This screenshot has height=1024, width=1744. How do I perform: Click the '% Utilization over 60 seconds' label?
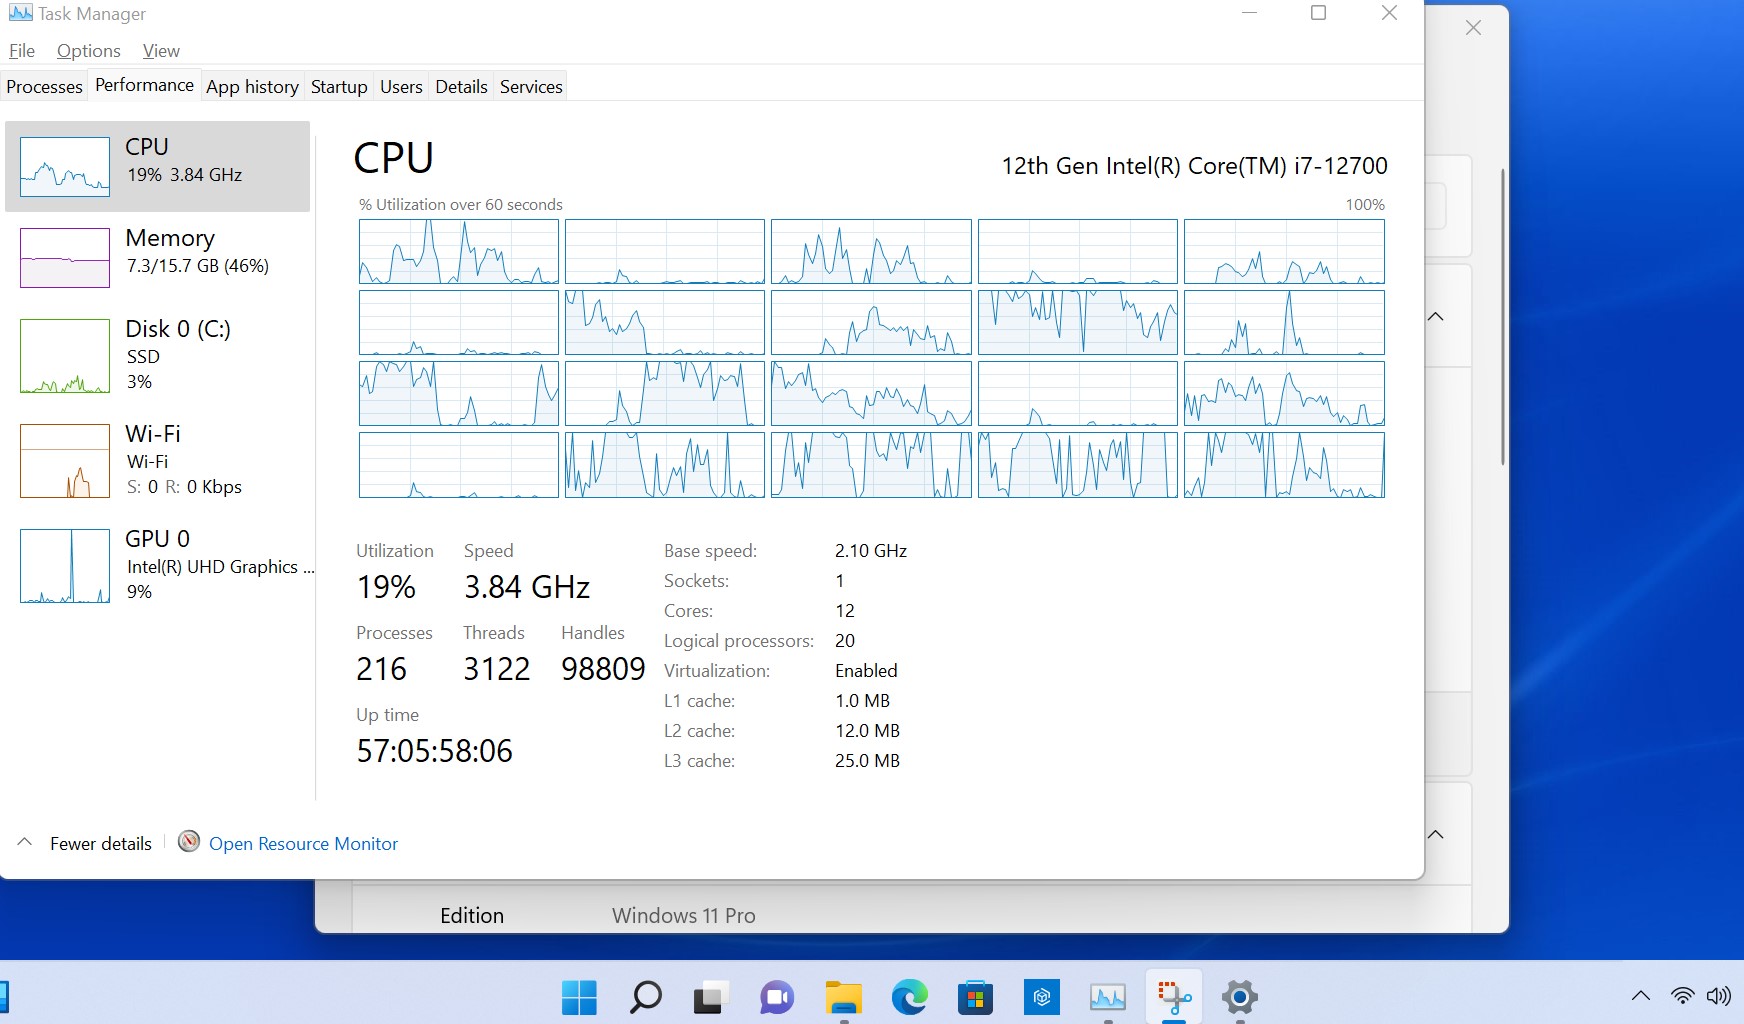460,204
